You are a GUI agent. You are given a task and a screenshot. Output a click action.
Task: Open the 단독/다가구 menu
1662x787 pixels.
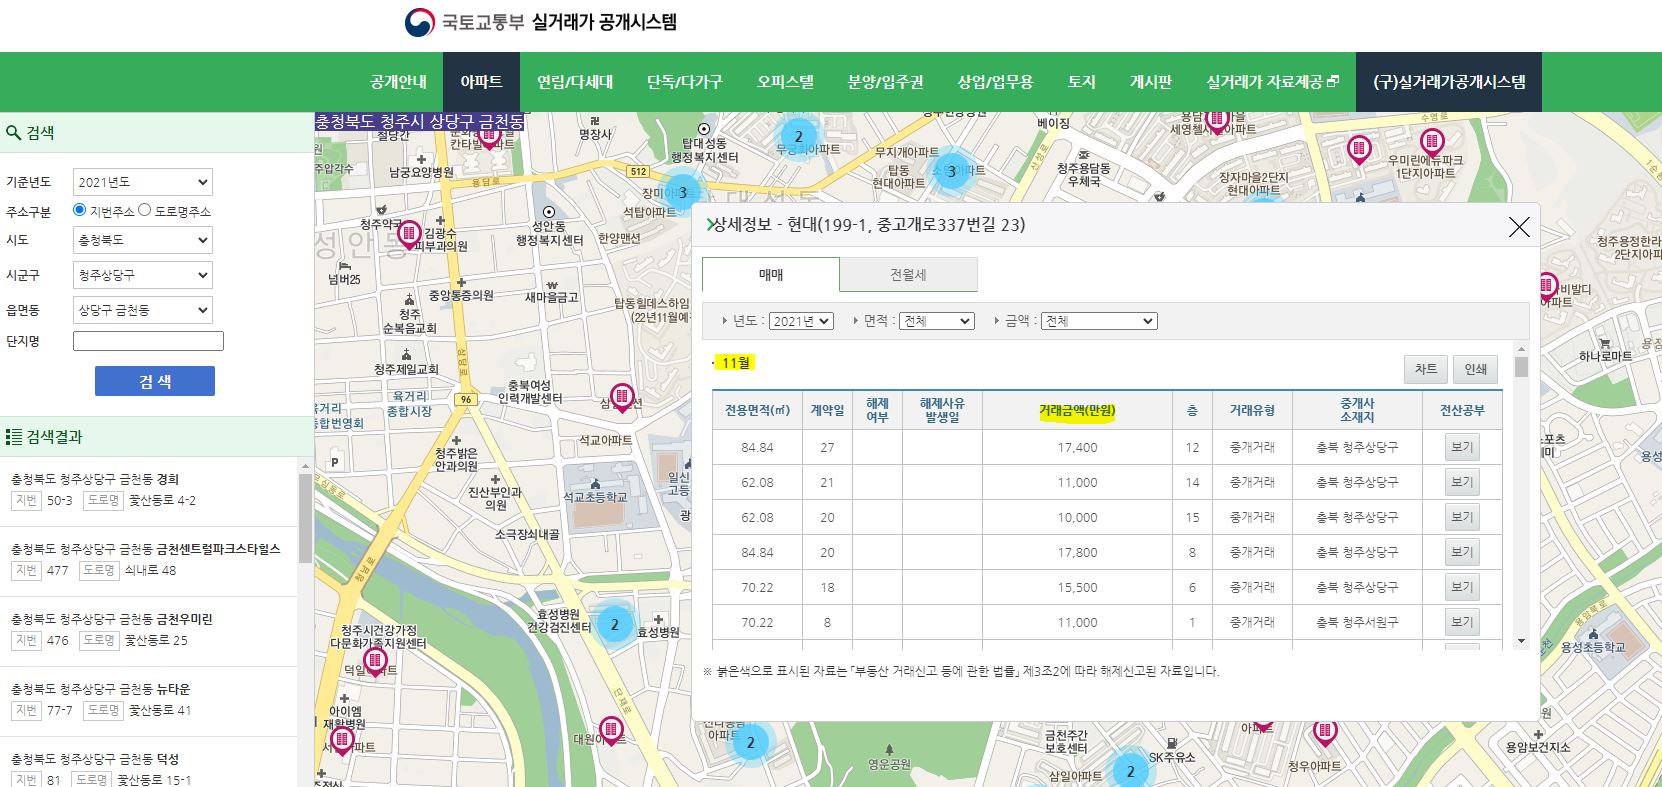684,82
